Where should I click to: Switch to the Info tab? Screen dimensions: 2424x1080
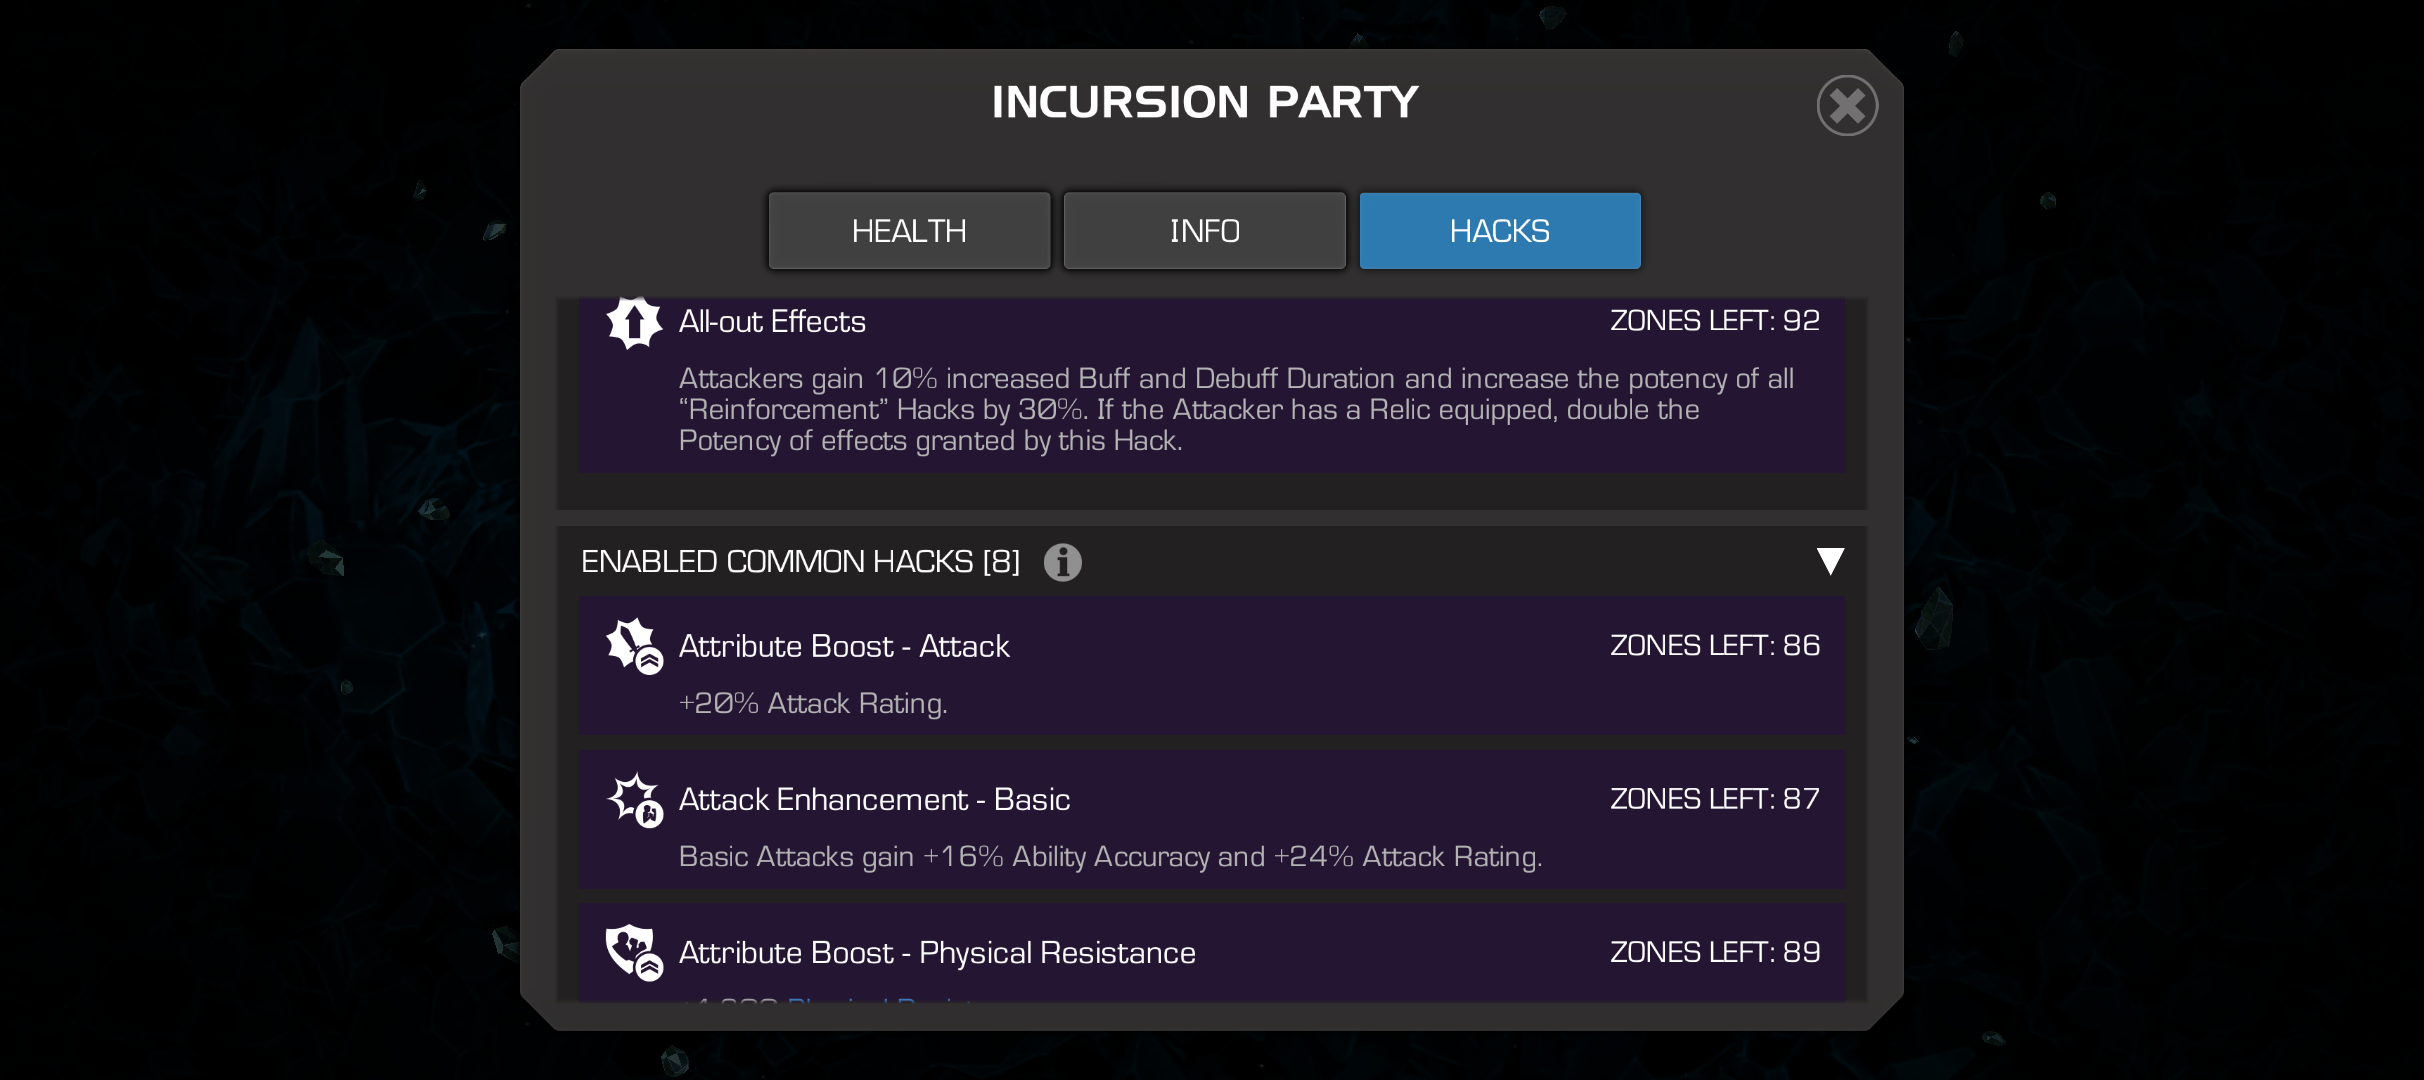[1204, 231]
